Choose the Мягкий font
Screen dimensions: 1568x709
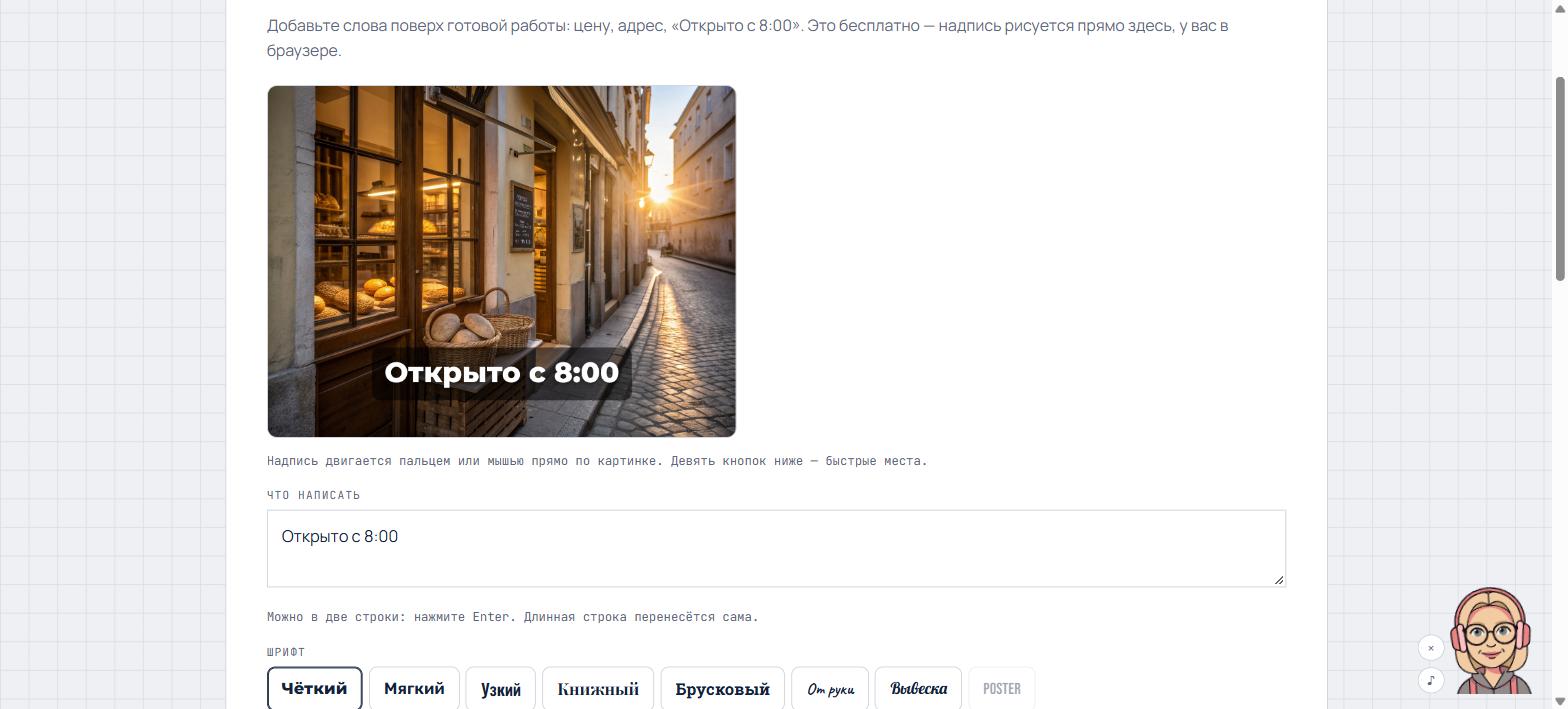pos(414,689)
